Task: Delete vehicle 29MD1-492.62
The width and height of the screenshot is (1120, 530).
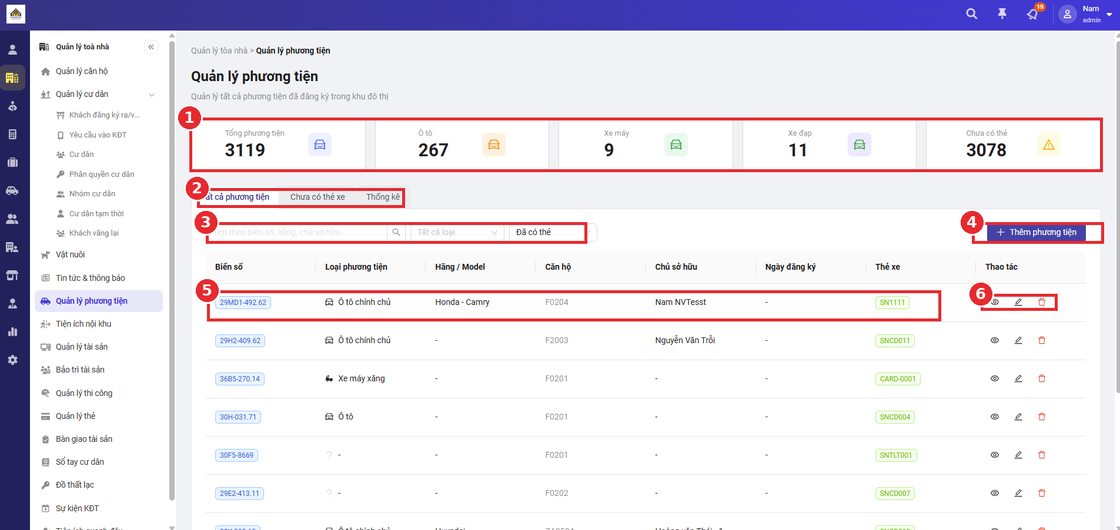Action: point(1041,302)
